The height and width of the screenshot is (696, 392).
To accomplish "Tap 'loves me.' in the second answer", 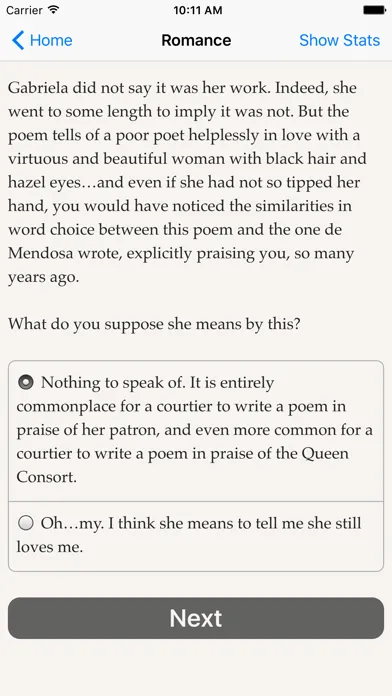I will tap(50, 547).
